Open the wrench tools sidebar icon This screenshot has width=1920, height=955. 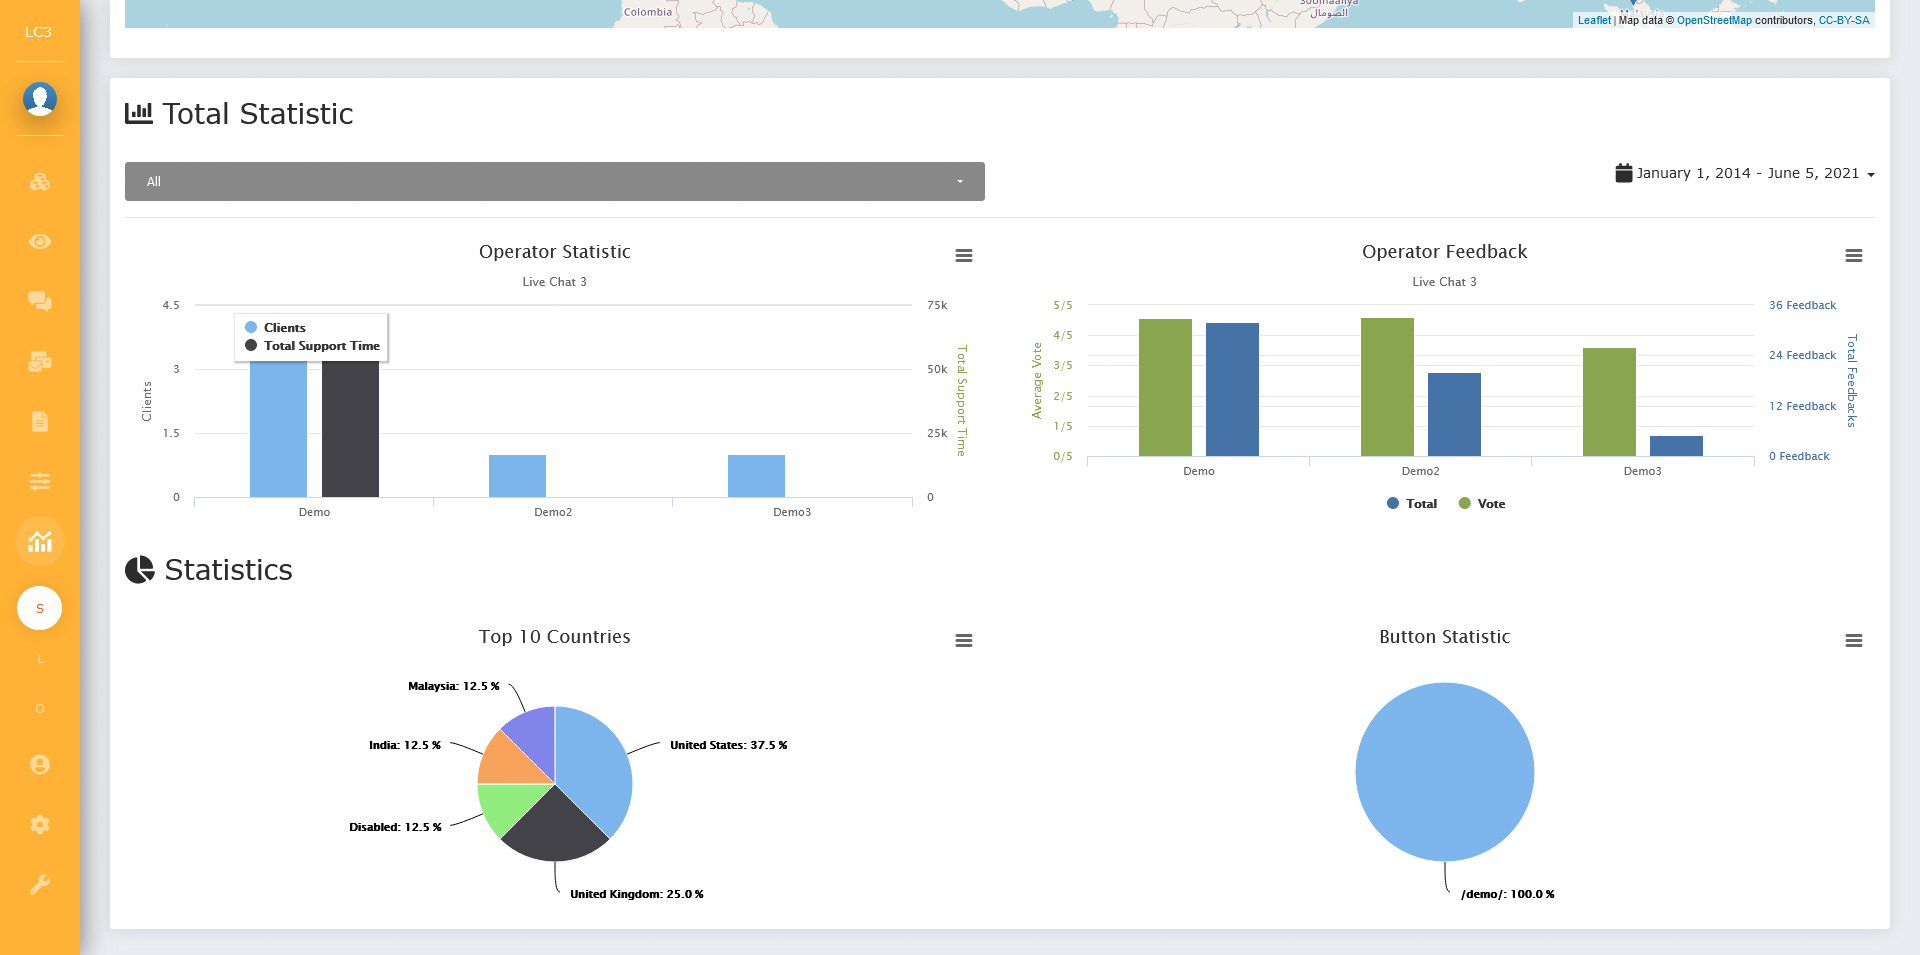[40, 884]
